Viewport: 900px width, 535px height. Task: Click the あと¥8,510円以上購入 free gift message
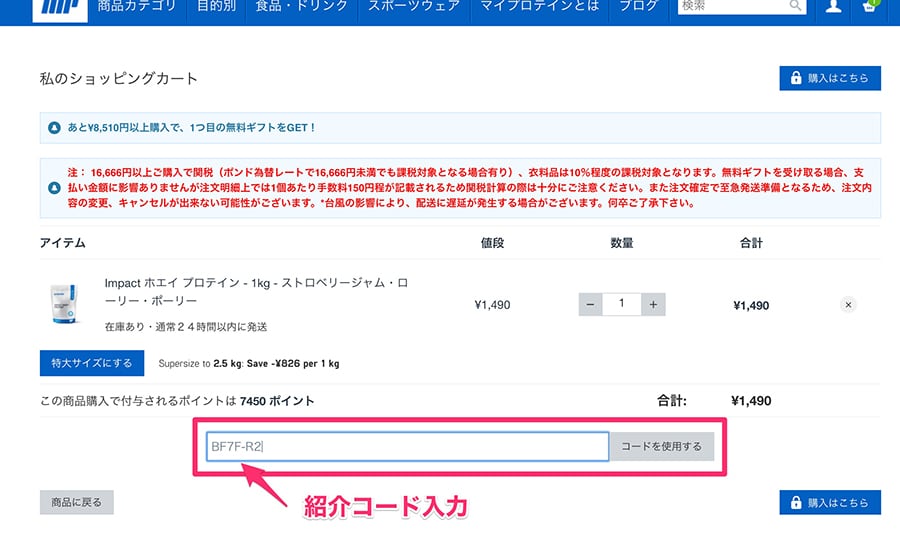coord(191,127)
